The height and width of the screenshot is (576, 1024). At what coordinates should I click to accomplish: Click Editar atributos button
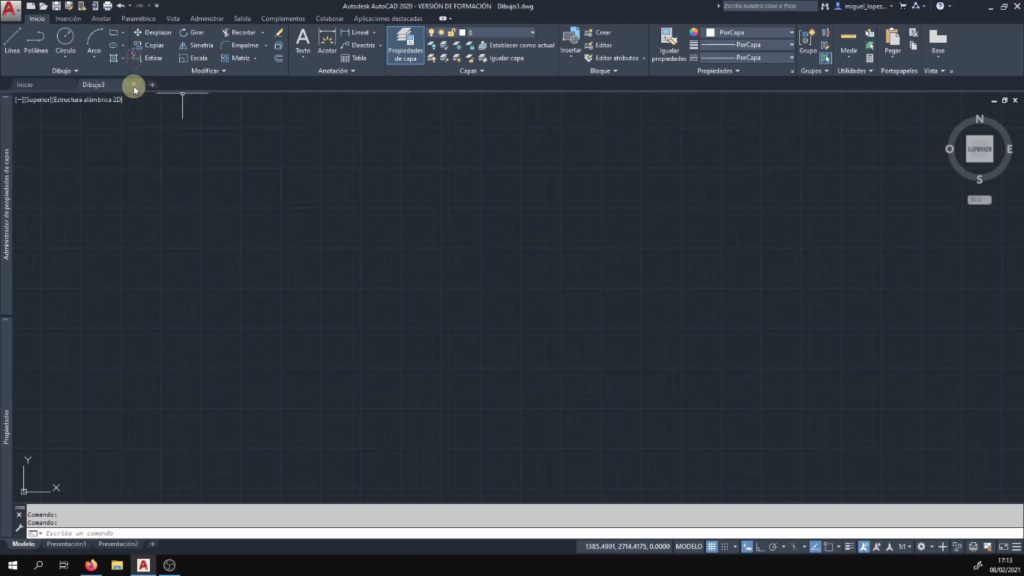611,58
